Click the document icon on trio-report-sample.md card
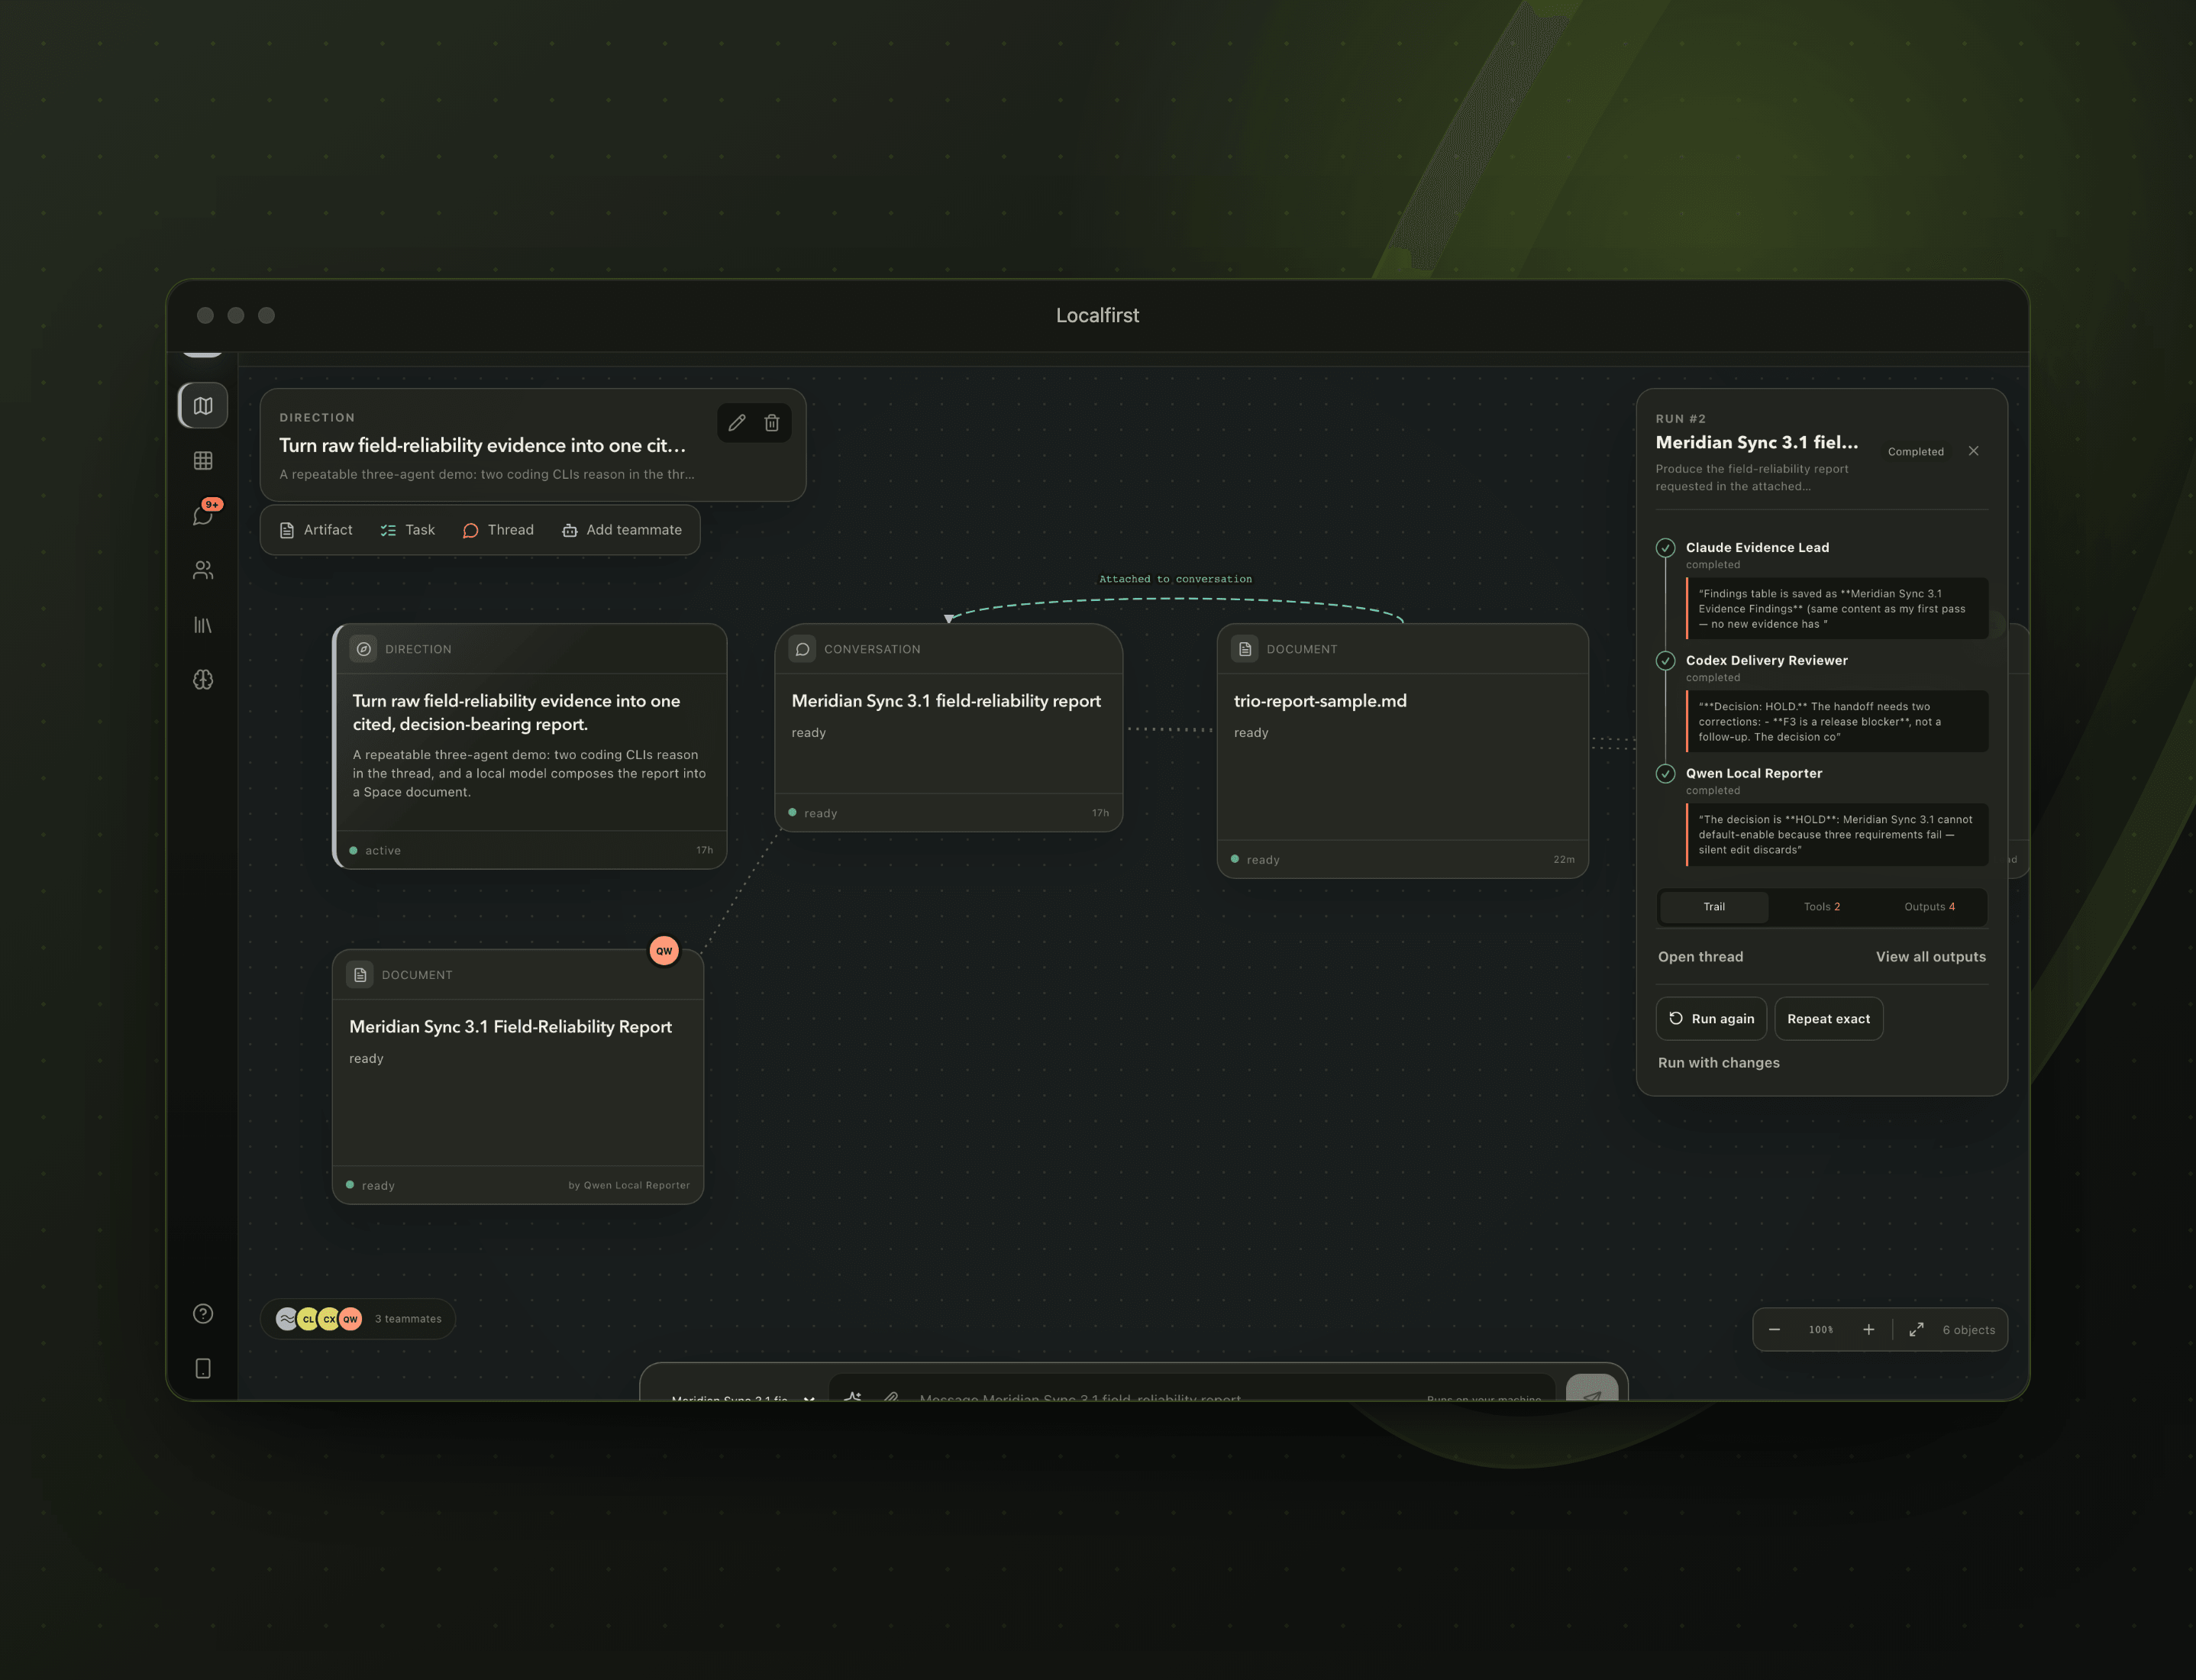This screenshot has width=2196, height=1680. pyautogui.click(x=1245, y=649)
